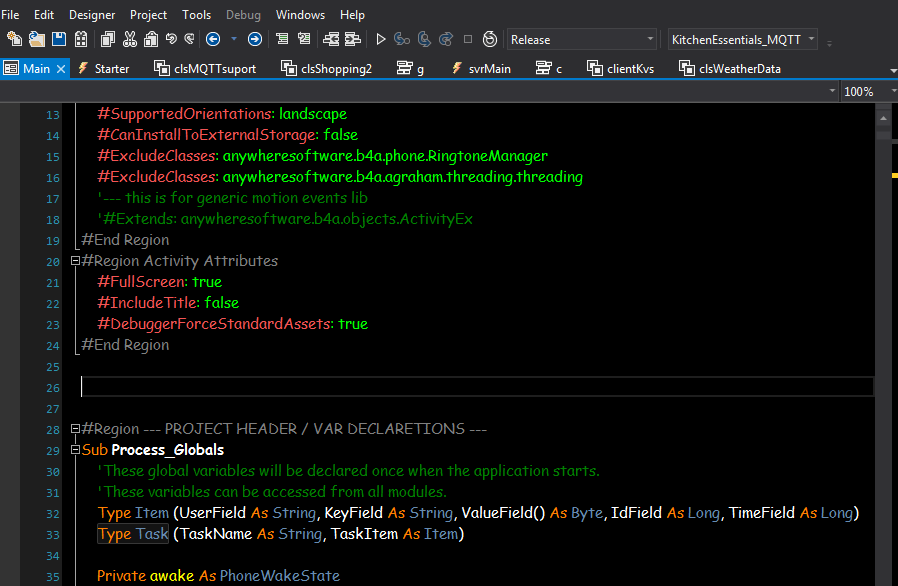Click '#SupportedOrientations: landscape' line

(x=222, y=114)
